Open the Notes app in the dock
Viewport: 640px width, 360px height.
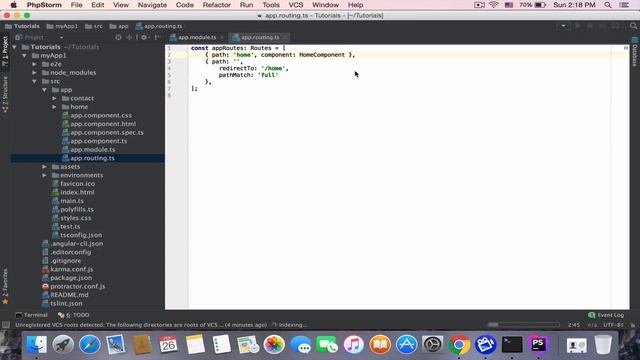coord(195,345)
